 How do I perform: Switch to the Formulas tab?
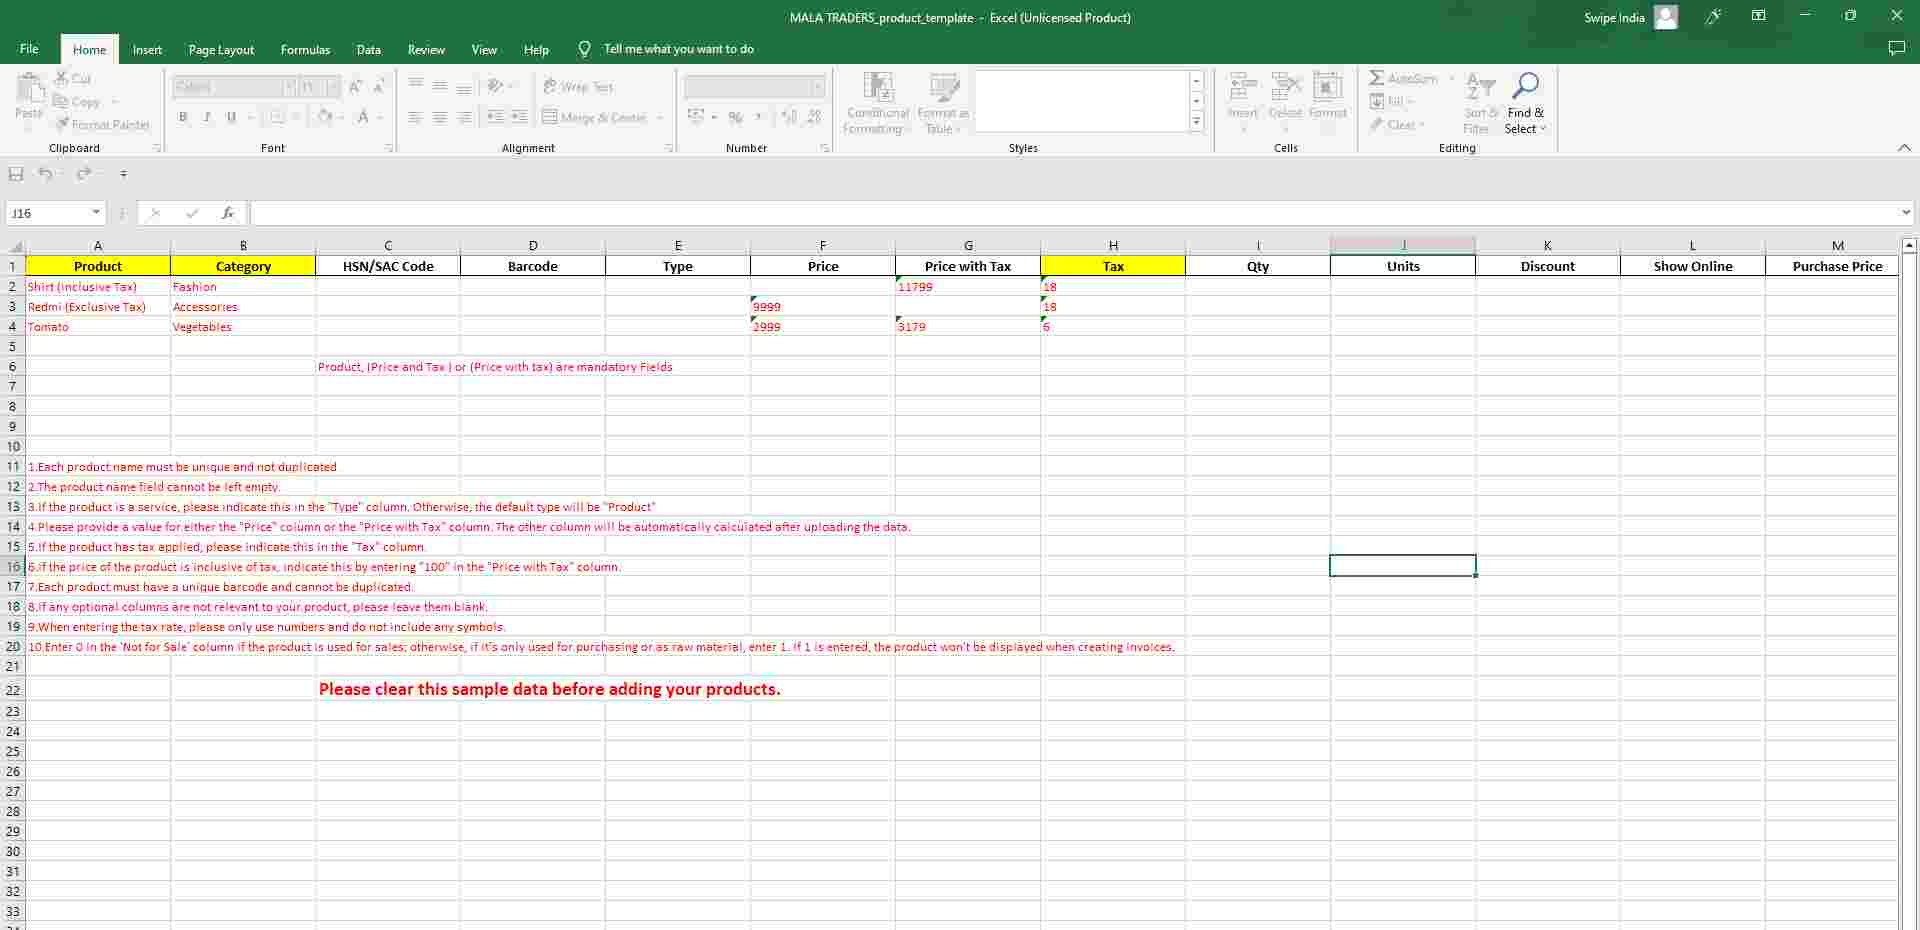(305, 49)
